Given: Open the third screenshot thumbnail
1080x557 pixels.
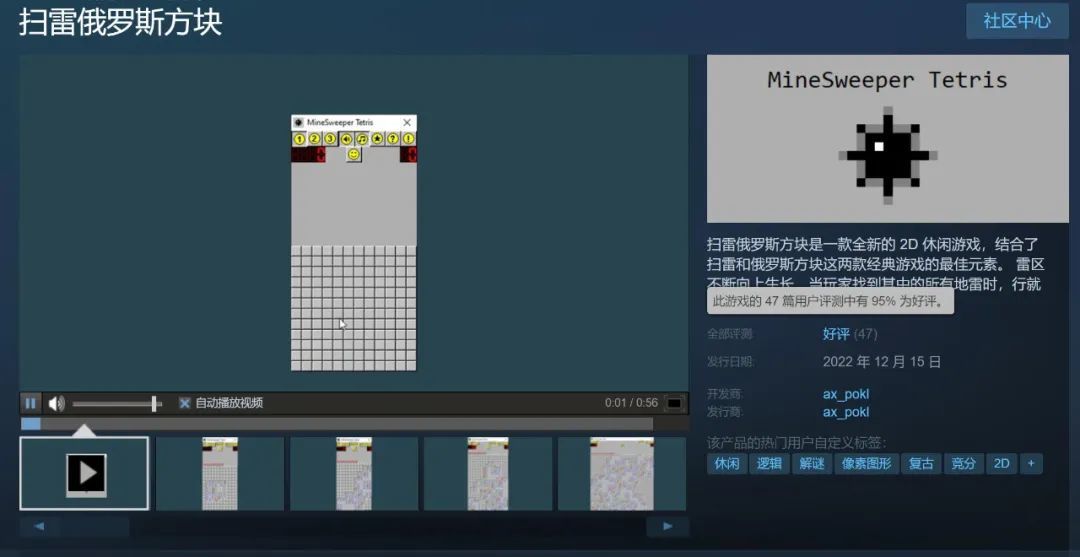Looking at the screenshot, I should [x=354, y=474].
